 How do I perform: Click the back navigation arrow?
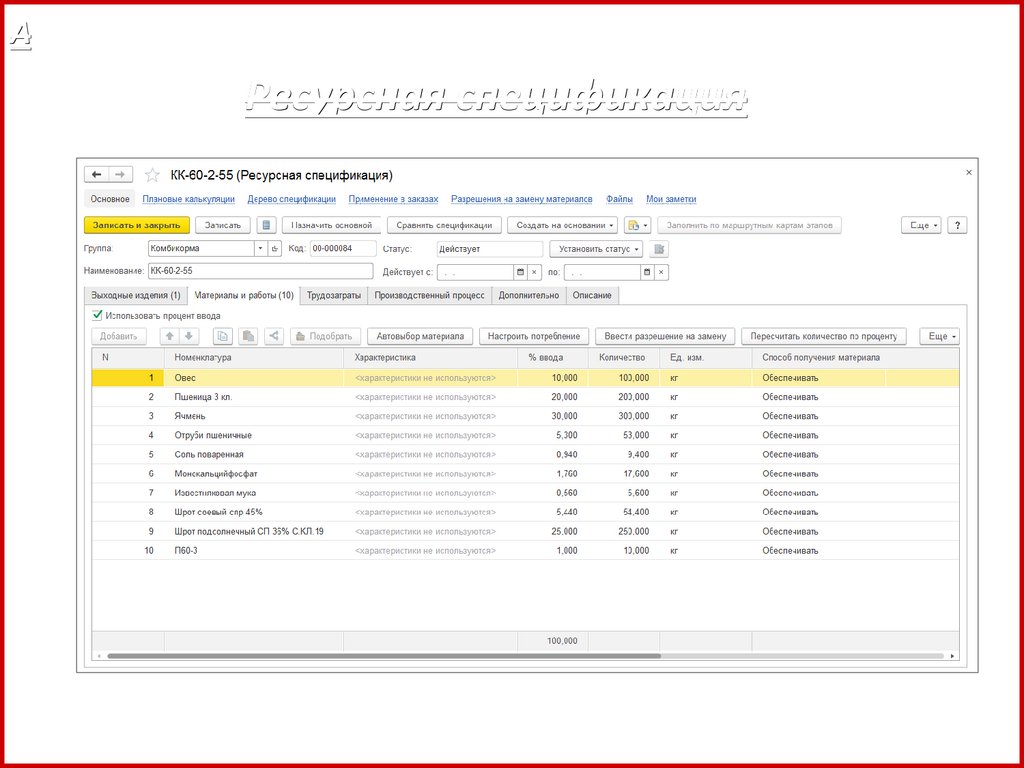point(97,174)
